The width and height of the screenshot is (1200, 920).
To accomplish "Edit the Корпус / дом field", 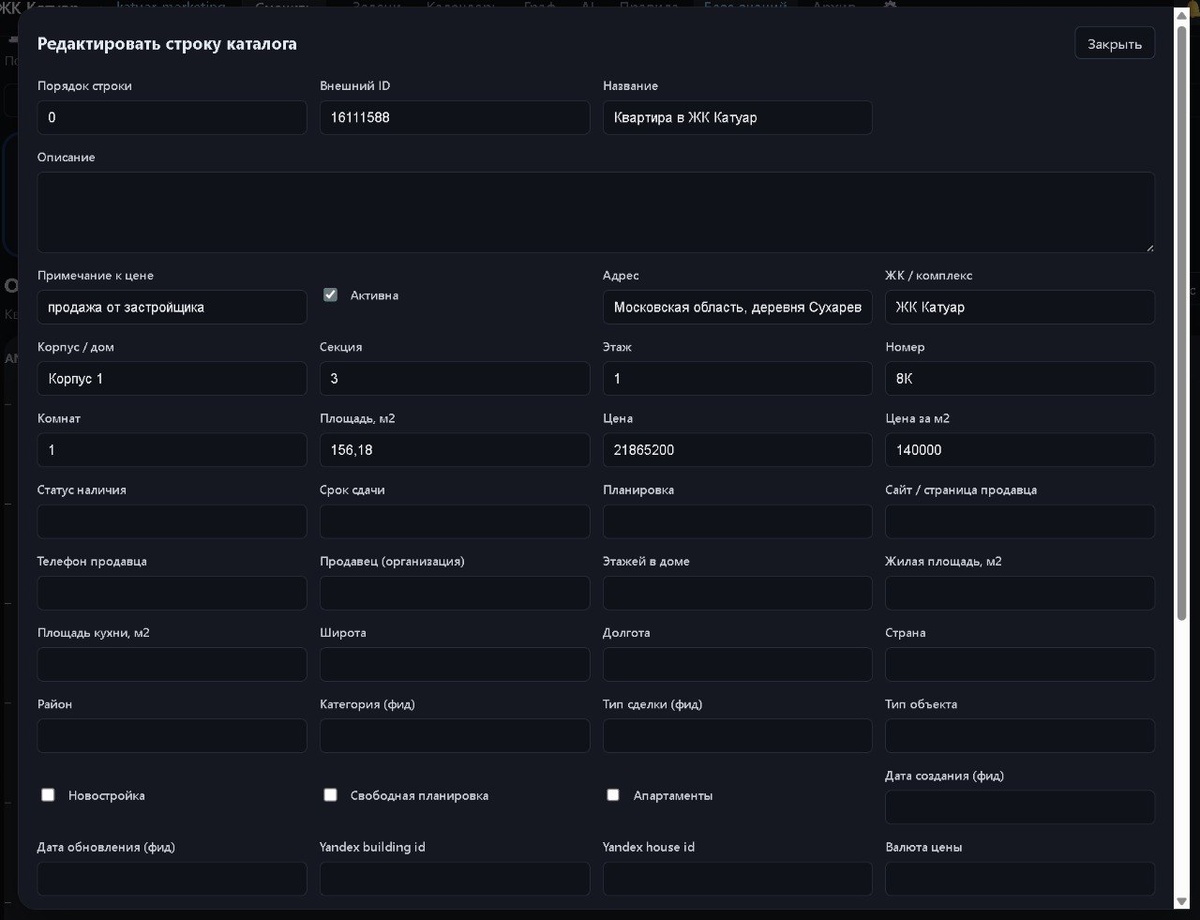I will [x=172, y=379].
